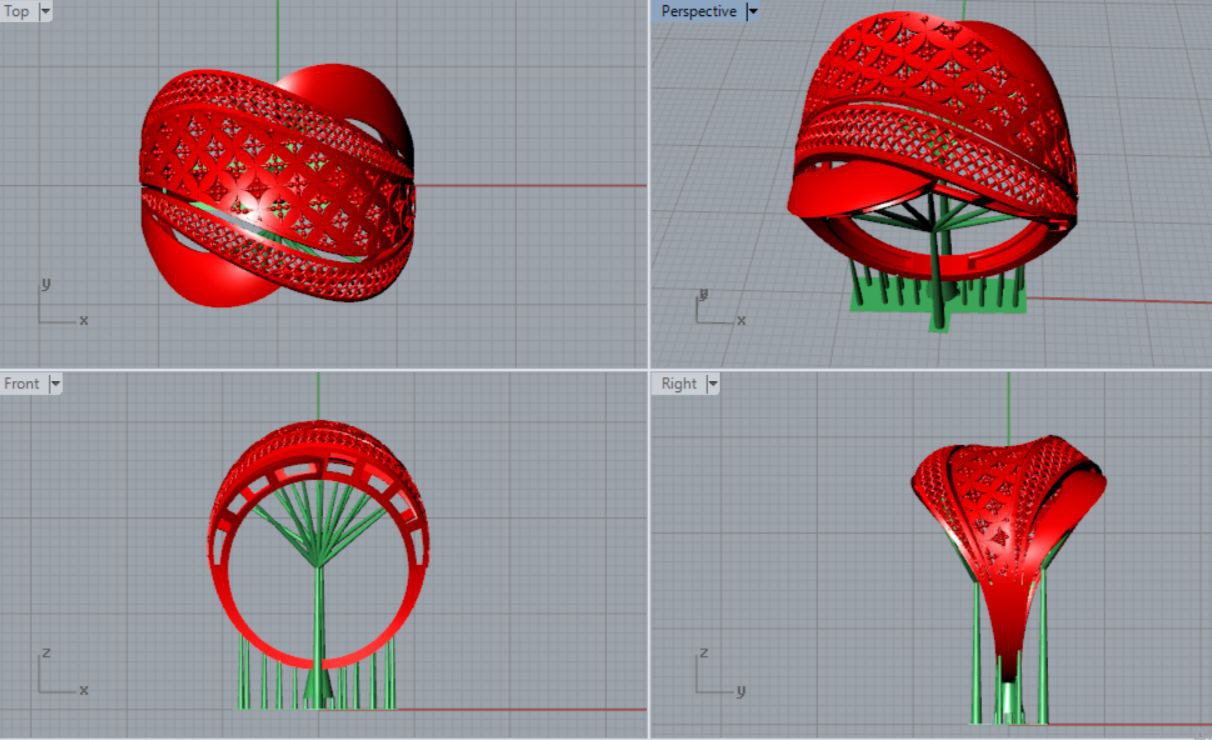Viewport: 1212px width, 740px height.
Task: Activate the Perspective viewport title label
Action: [698, 12]
